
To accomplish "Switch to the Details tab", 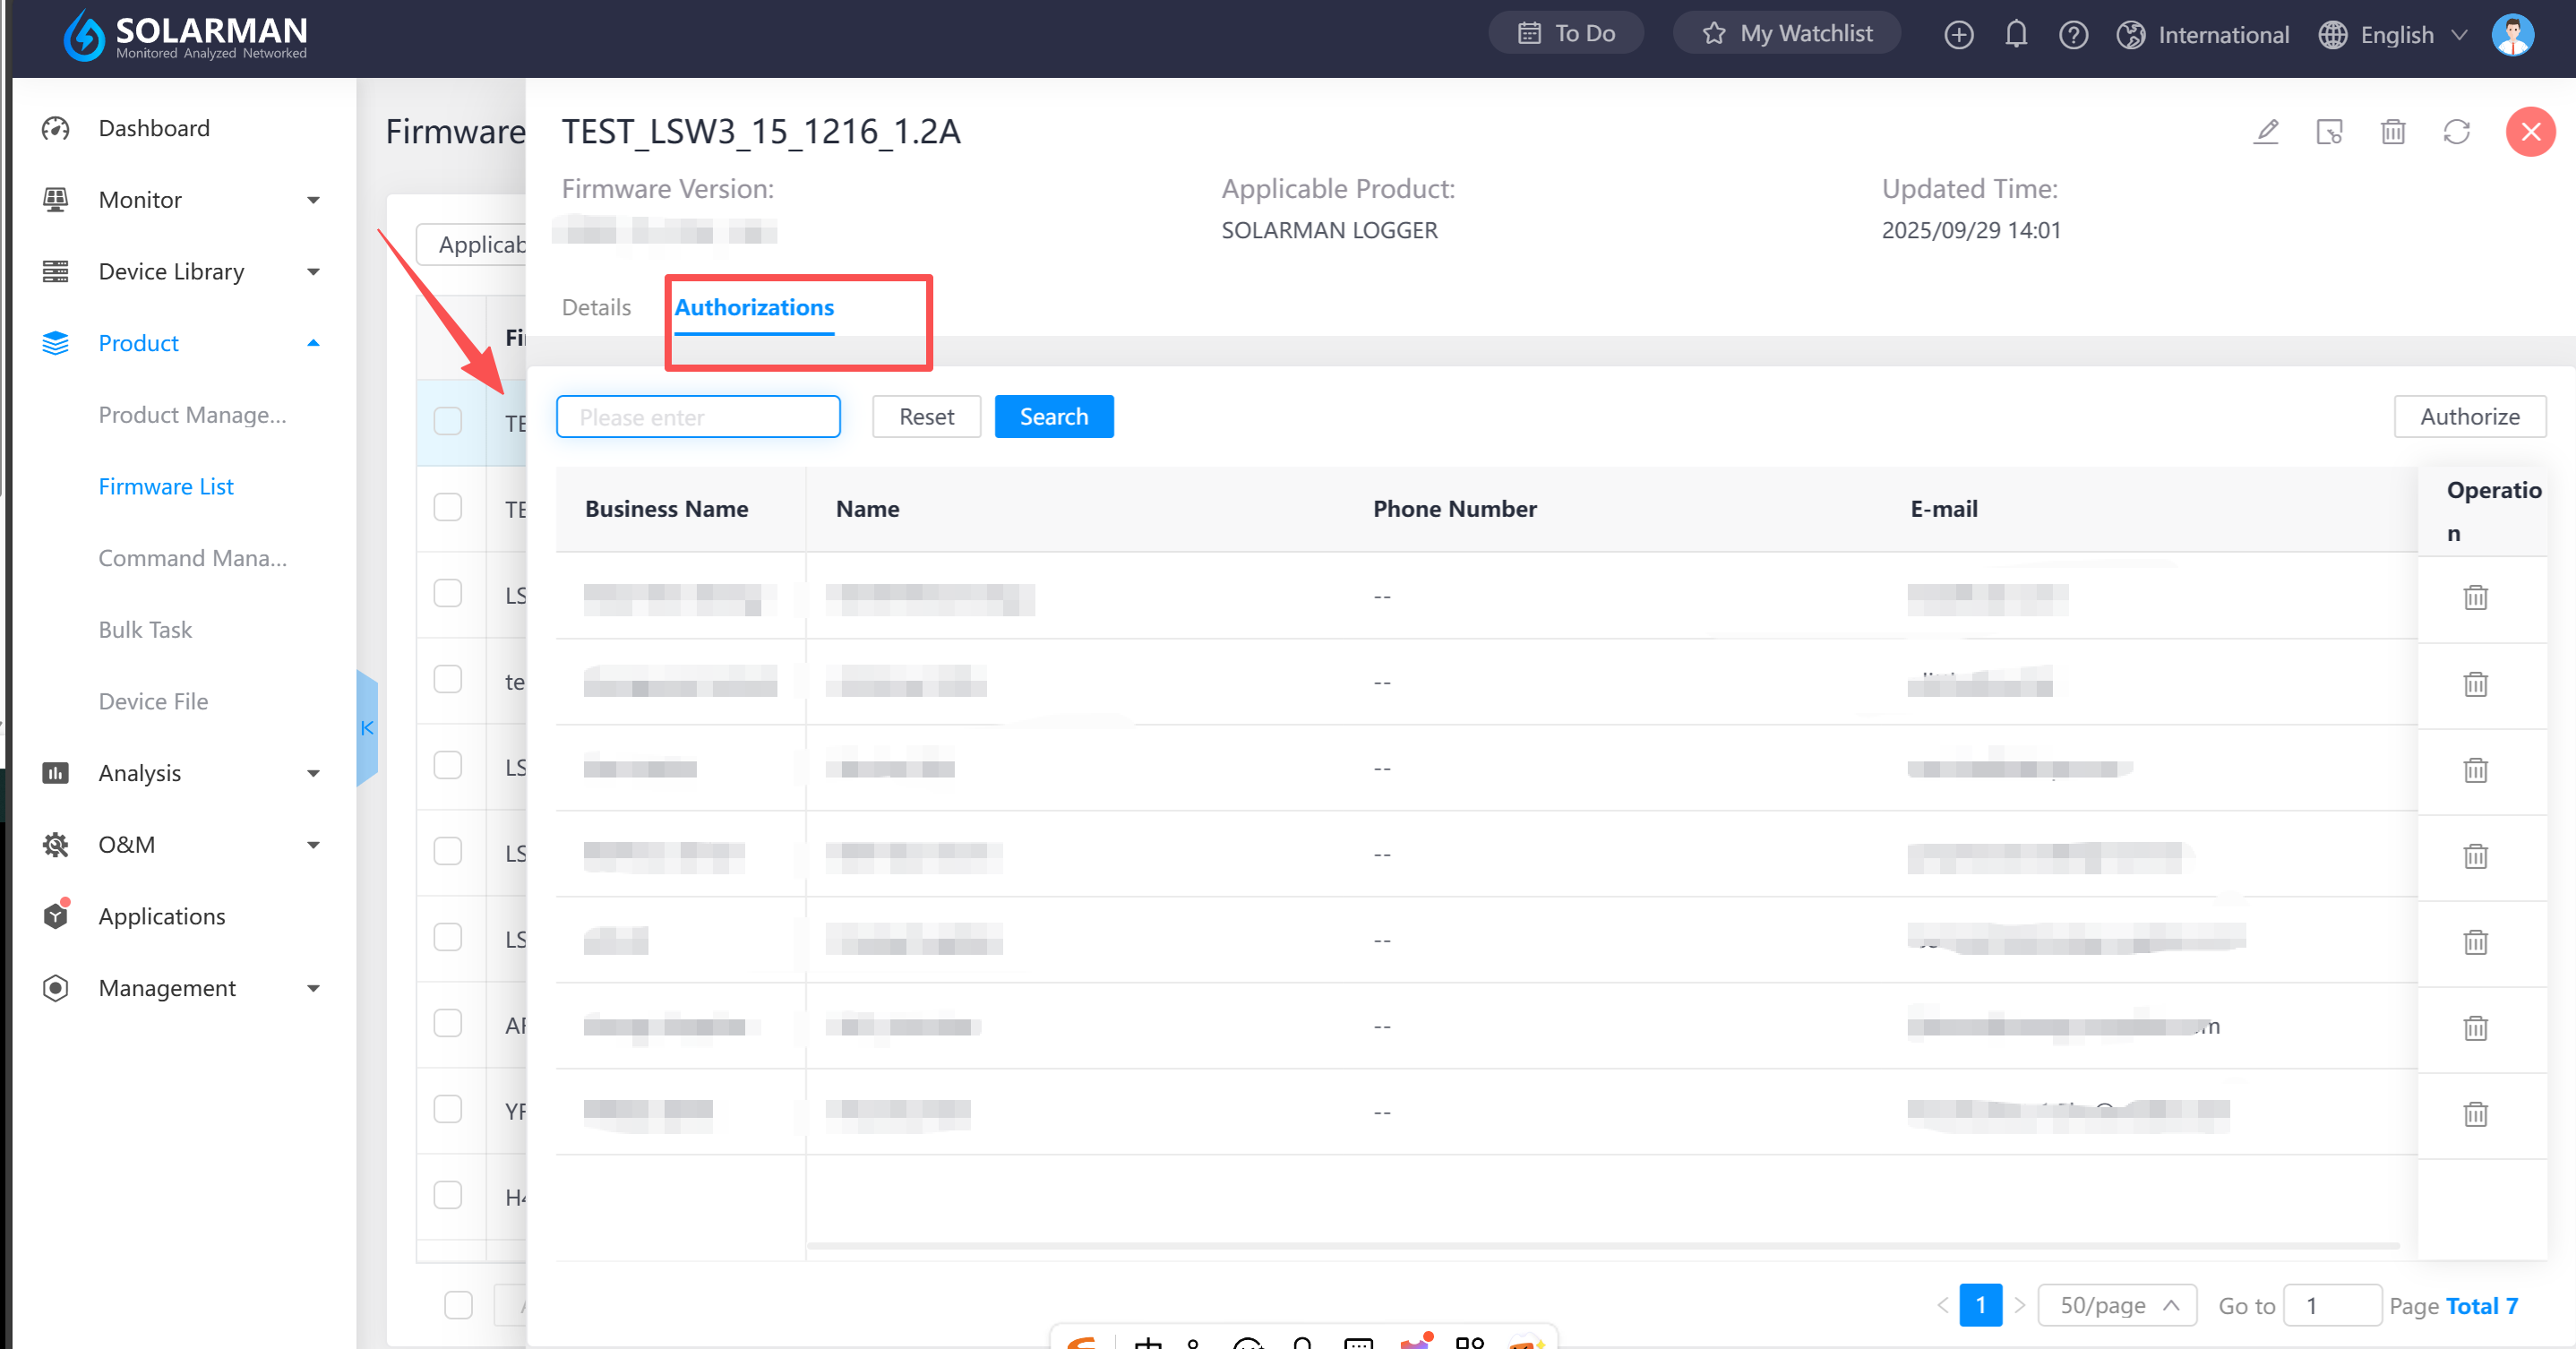I will tap(596, 307).
